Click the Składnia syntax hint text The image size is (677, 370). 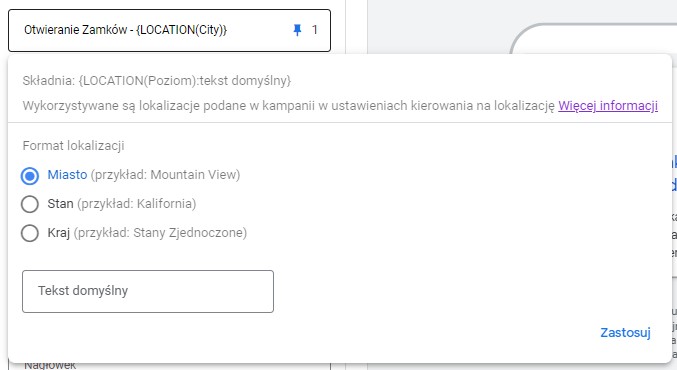pos(157,81)
